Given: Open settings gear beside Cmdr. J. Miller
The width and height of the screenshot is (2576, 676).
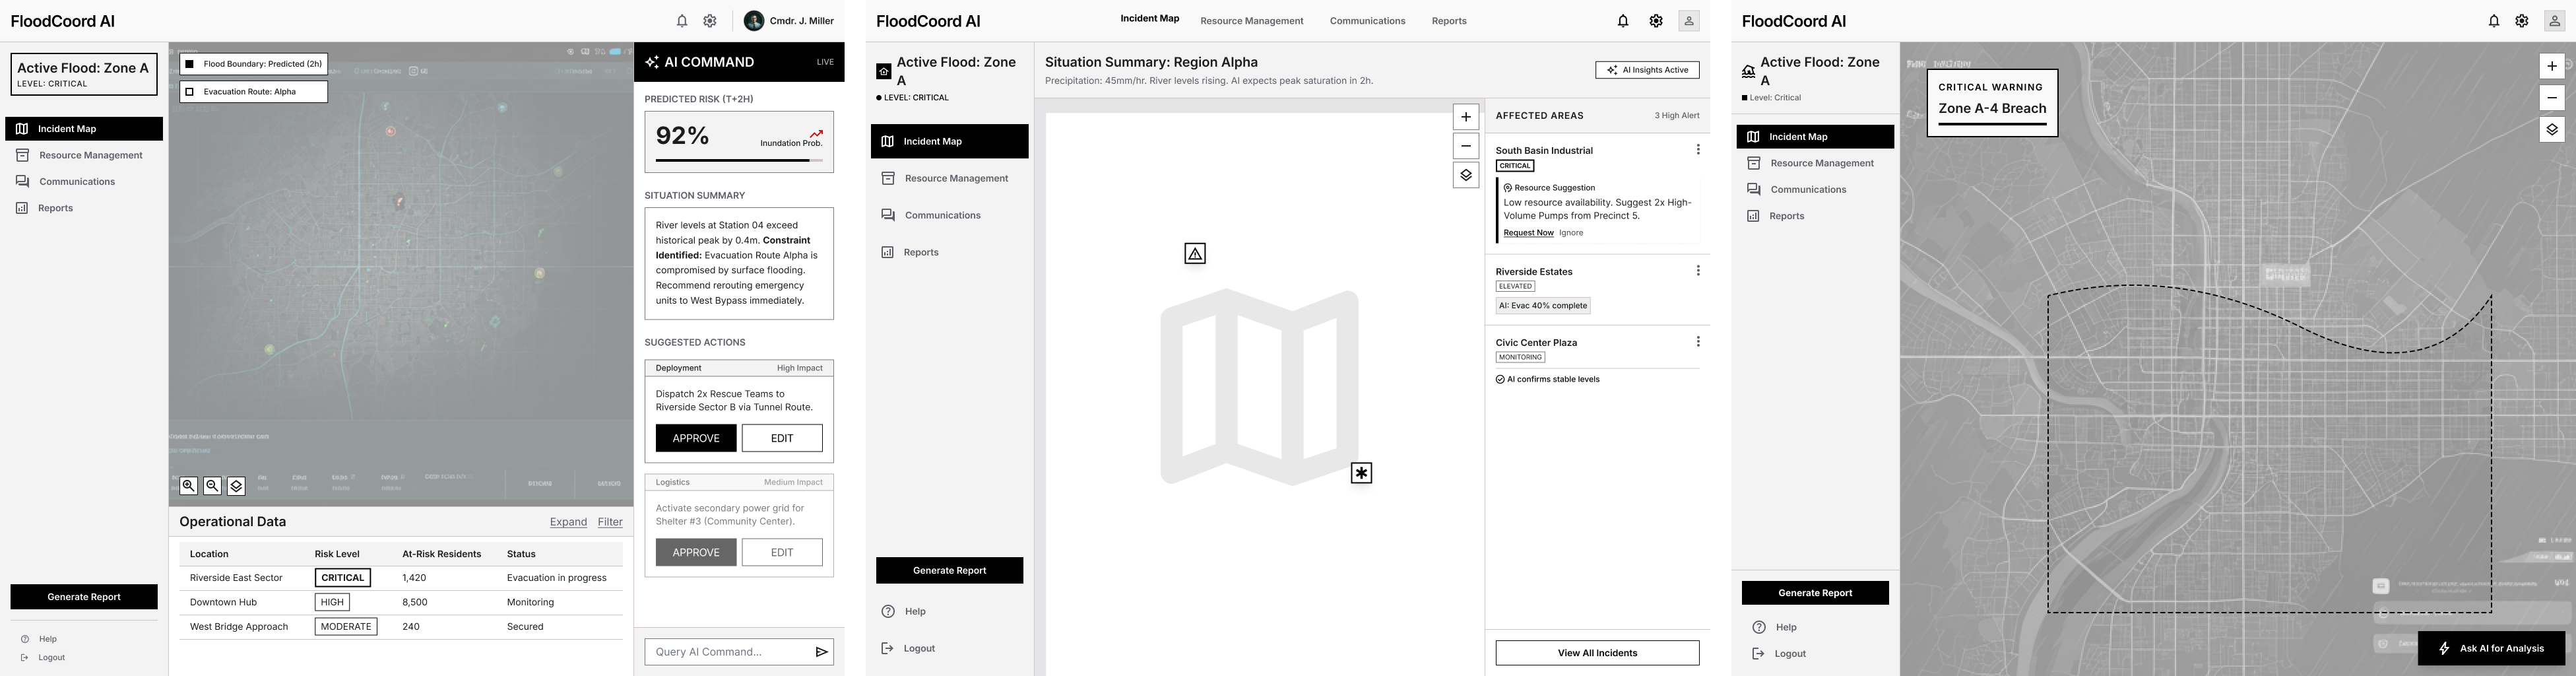Looking at the screenshot, I should coord(710,21).
